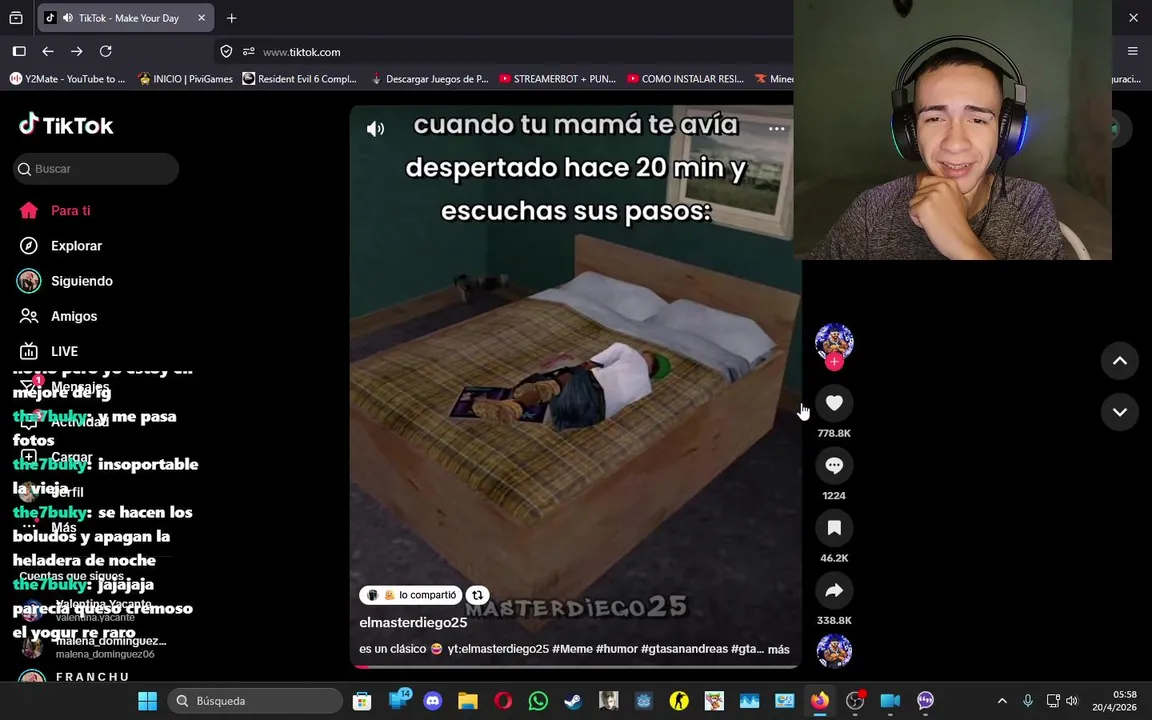The image size is (1152, 720).
Task: Go back with the browser back arrow
Action: pos(48,51)
